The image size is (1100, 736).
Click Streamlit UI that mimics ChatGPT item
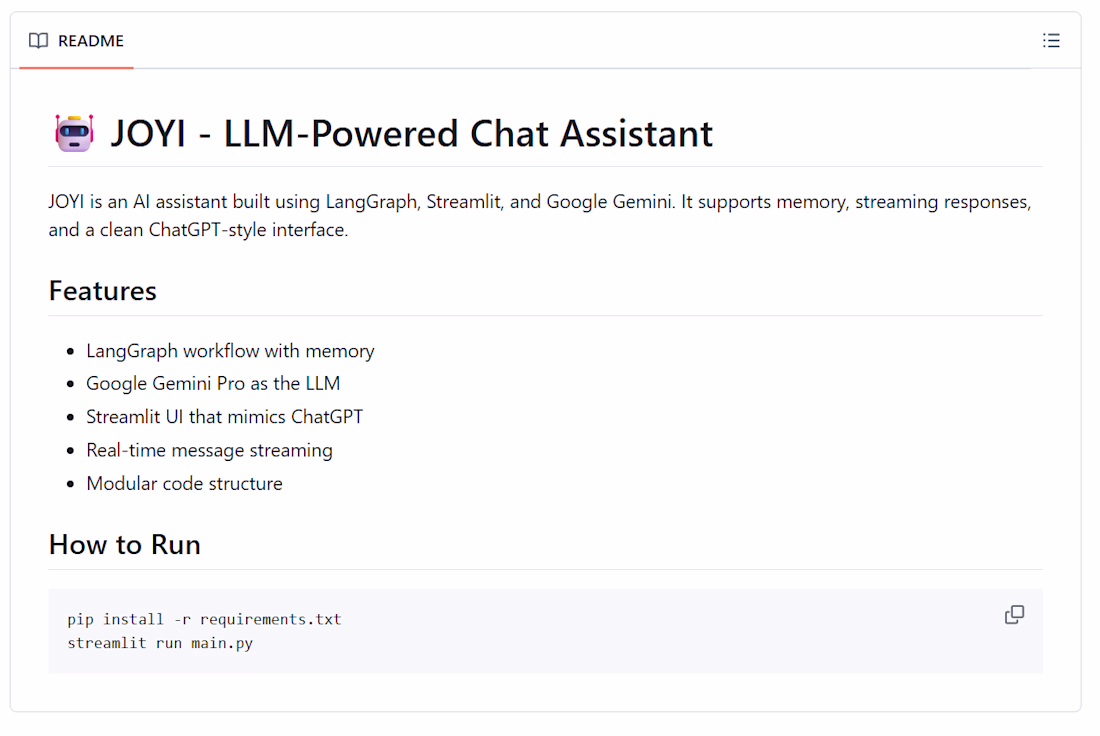[x=224, y=417]
